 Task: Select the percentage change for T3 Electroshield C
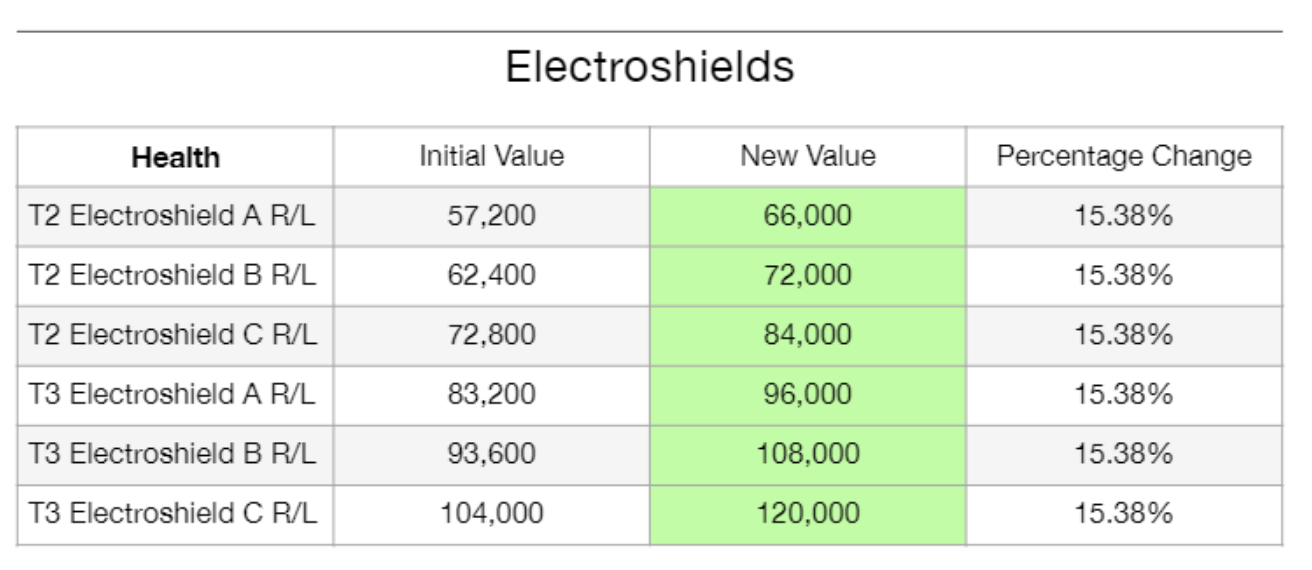point(1123,514)
